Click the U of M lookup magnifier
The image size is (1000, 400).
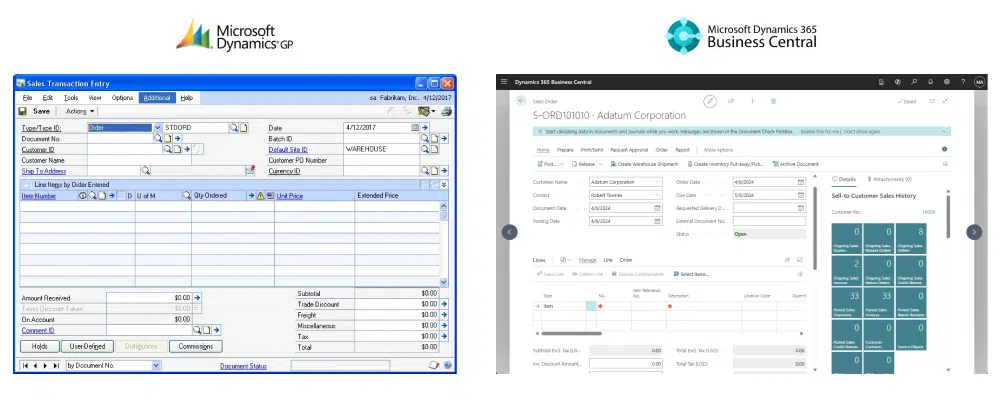click(186, 196)
